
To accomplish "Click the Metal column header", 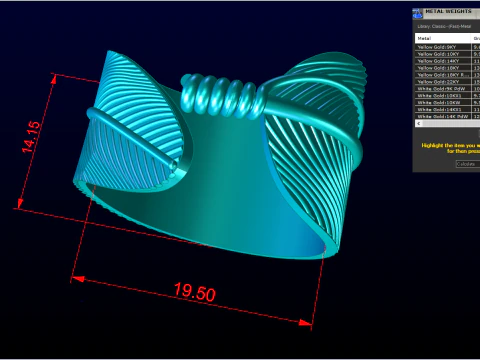I will tap(443, 38).
